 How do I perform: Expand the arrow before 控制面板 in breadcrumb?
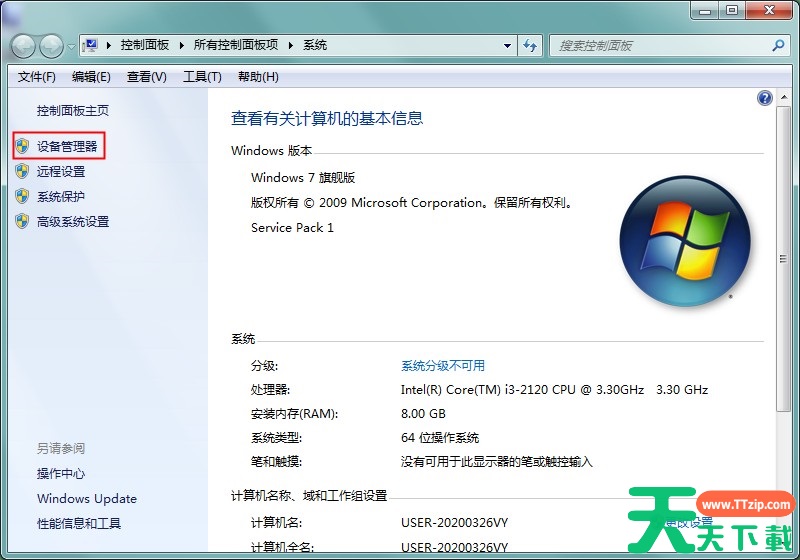pos(108,45)
